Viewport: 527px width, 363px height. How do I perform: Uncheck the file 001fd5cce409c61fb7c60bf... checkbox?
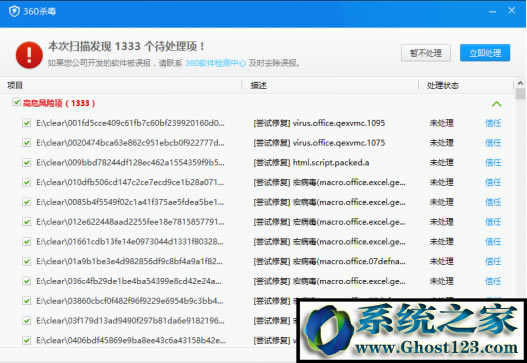point(27,123)
